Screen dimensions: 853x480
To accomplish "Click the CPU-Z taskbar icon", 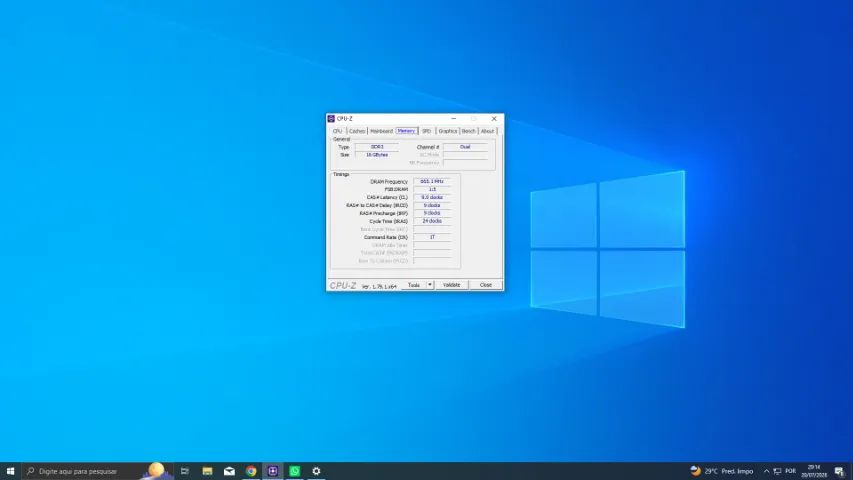I will tap(273, 471).
